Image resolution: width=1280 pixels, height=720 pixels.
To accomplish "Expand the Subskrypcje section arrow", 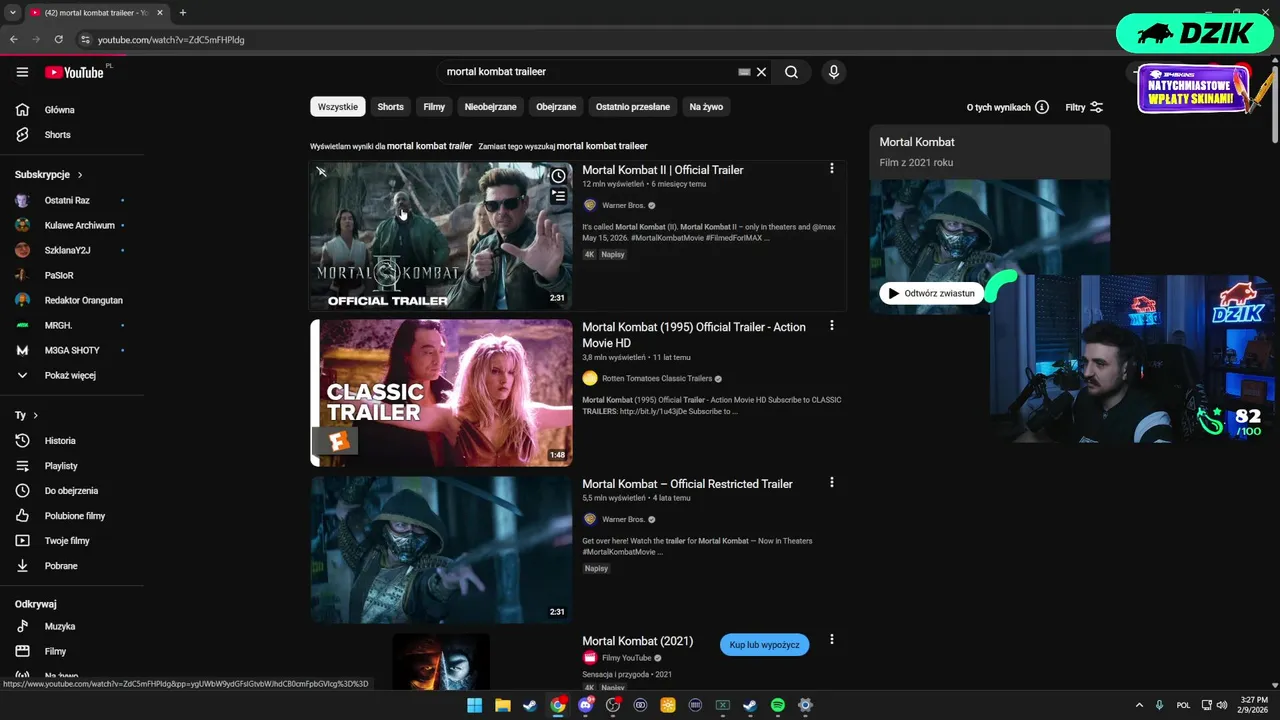I will pyautogui.click(x=80, y=175).
